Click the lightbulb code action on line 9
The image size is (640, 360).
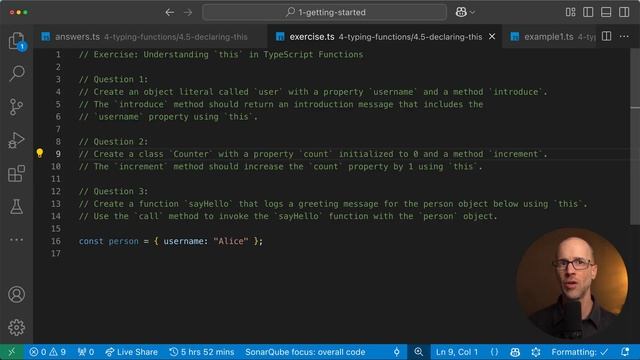40,153
